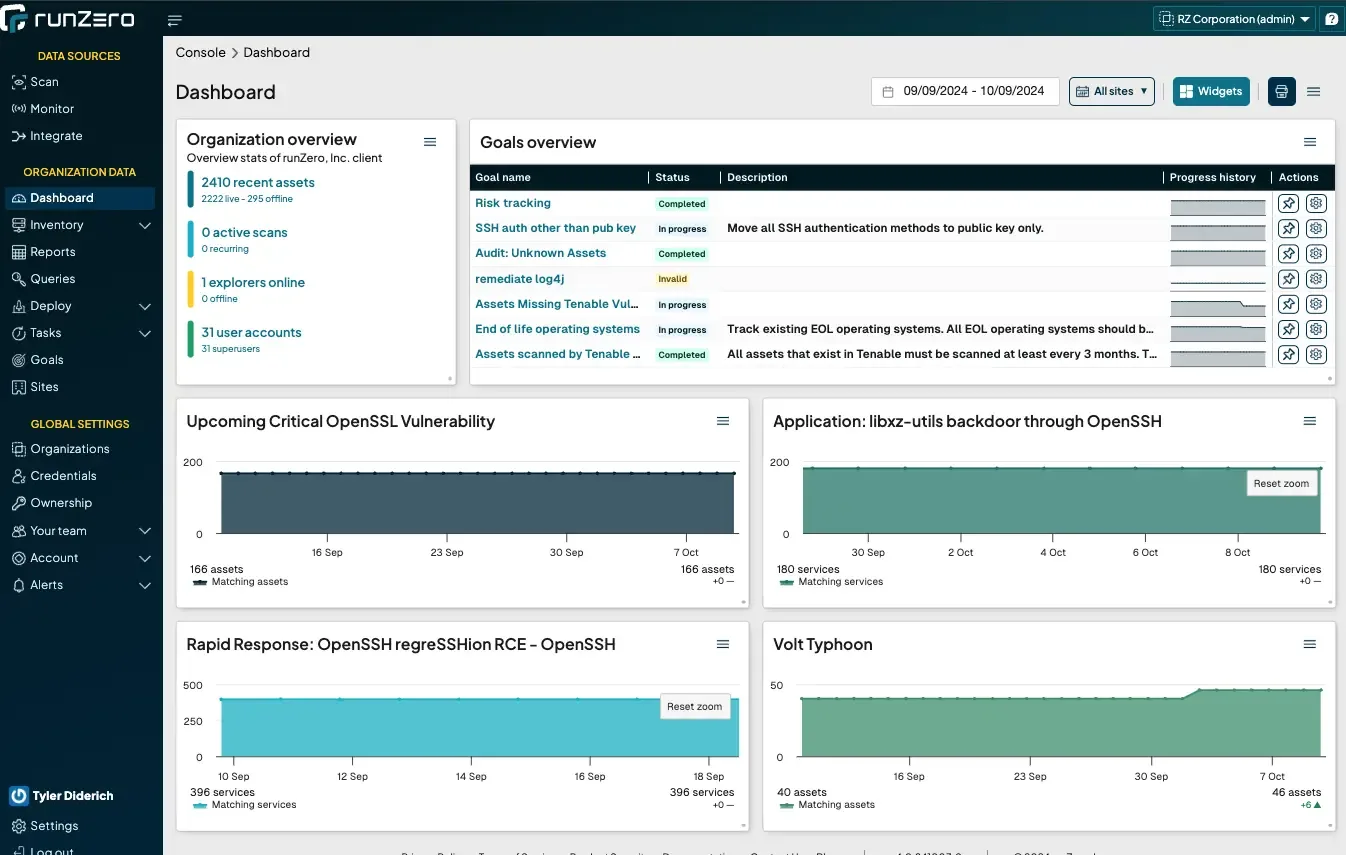Open End of life operating systems goal link
The height and width of the screenshot is (855, 1346).
pyautogui.click(x=557, y=329)
